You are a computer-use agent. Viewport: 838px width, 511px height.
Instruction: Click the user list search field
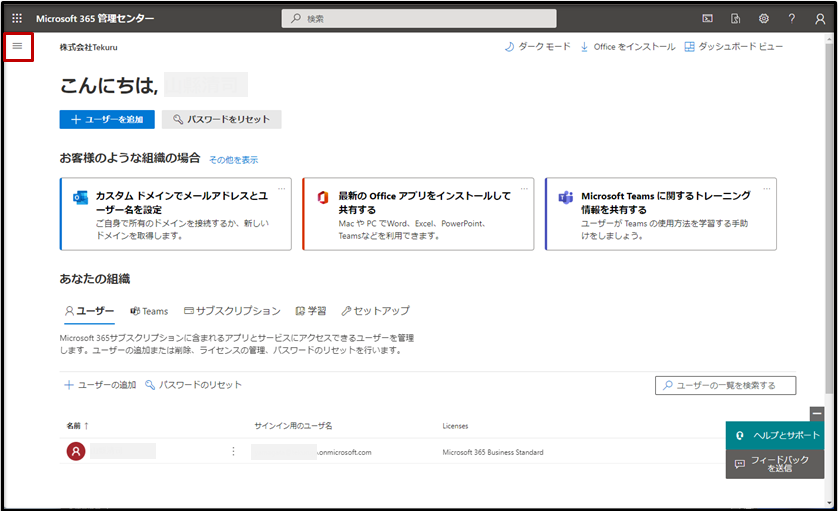coord(725,385)
